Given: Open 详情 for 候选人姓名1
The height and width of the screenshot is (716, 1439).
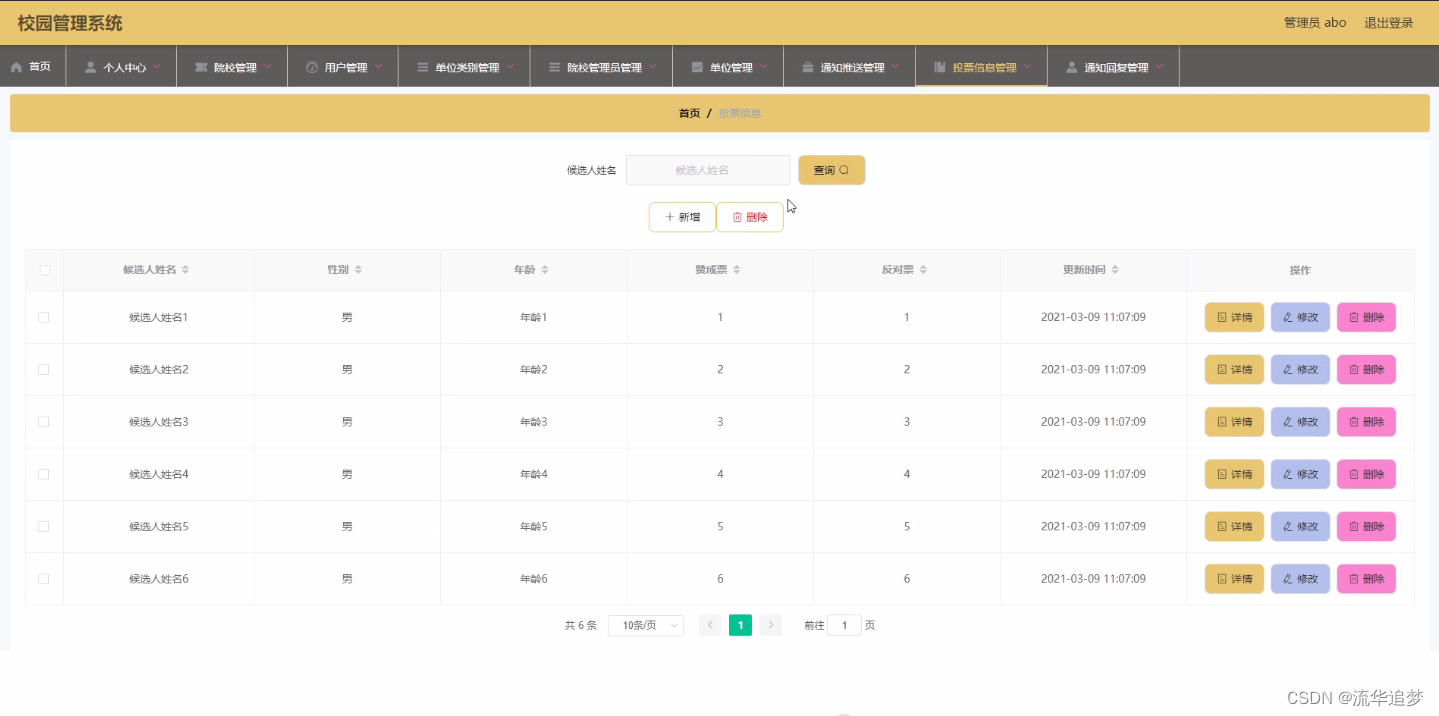Looking at the screenshot, I should pos(1234,317).
